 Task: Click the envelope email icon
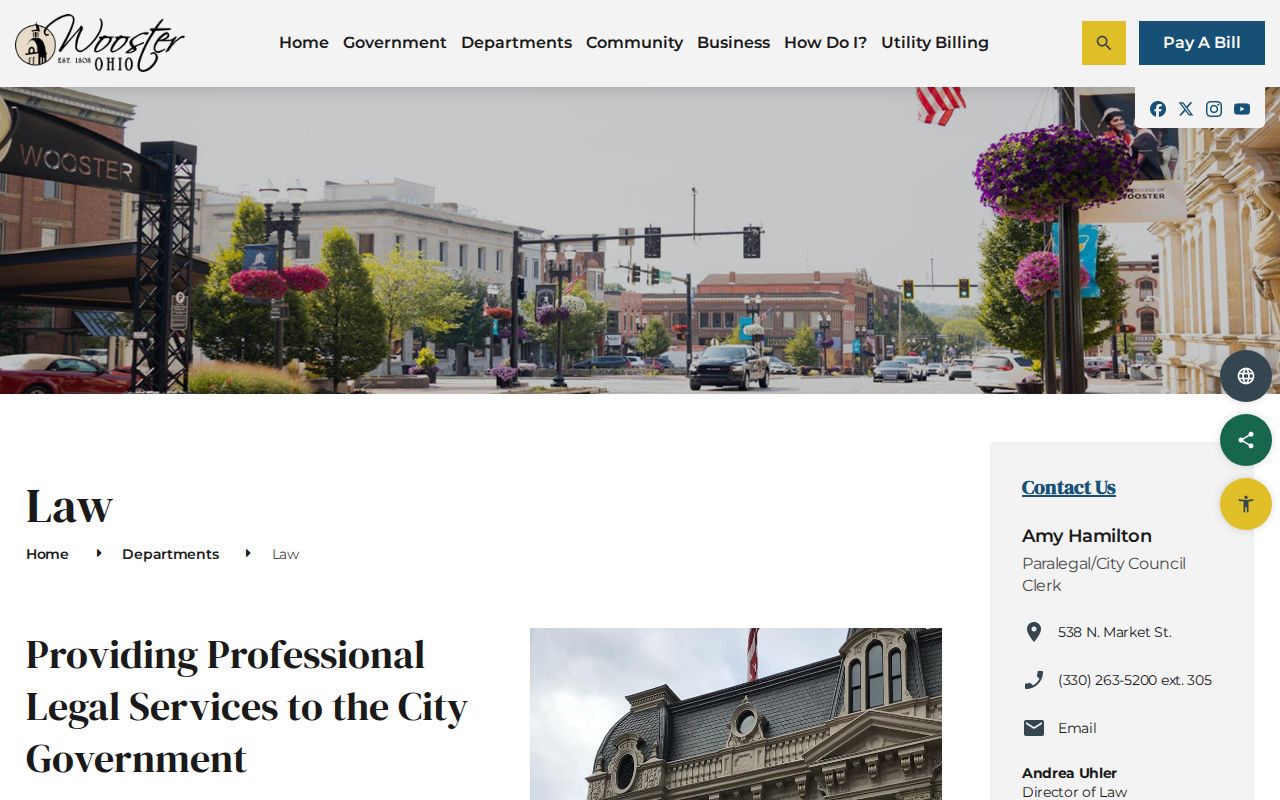(x=1034, y=728)
